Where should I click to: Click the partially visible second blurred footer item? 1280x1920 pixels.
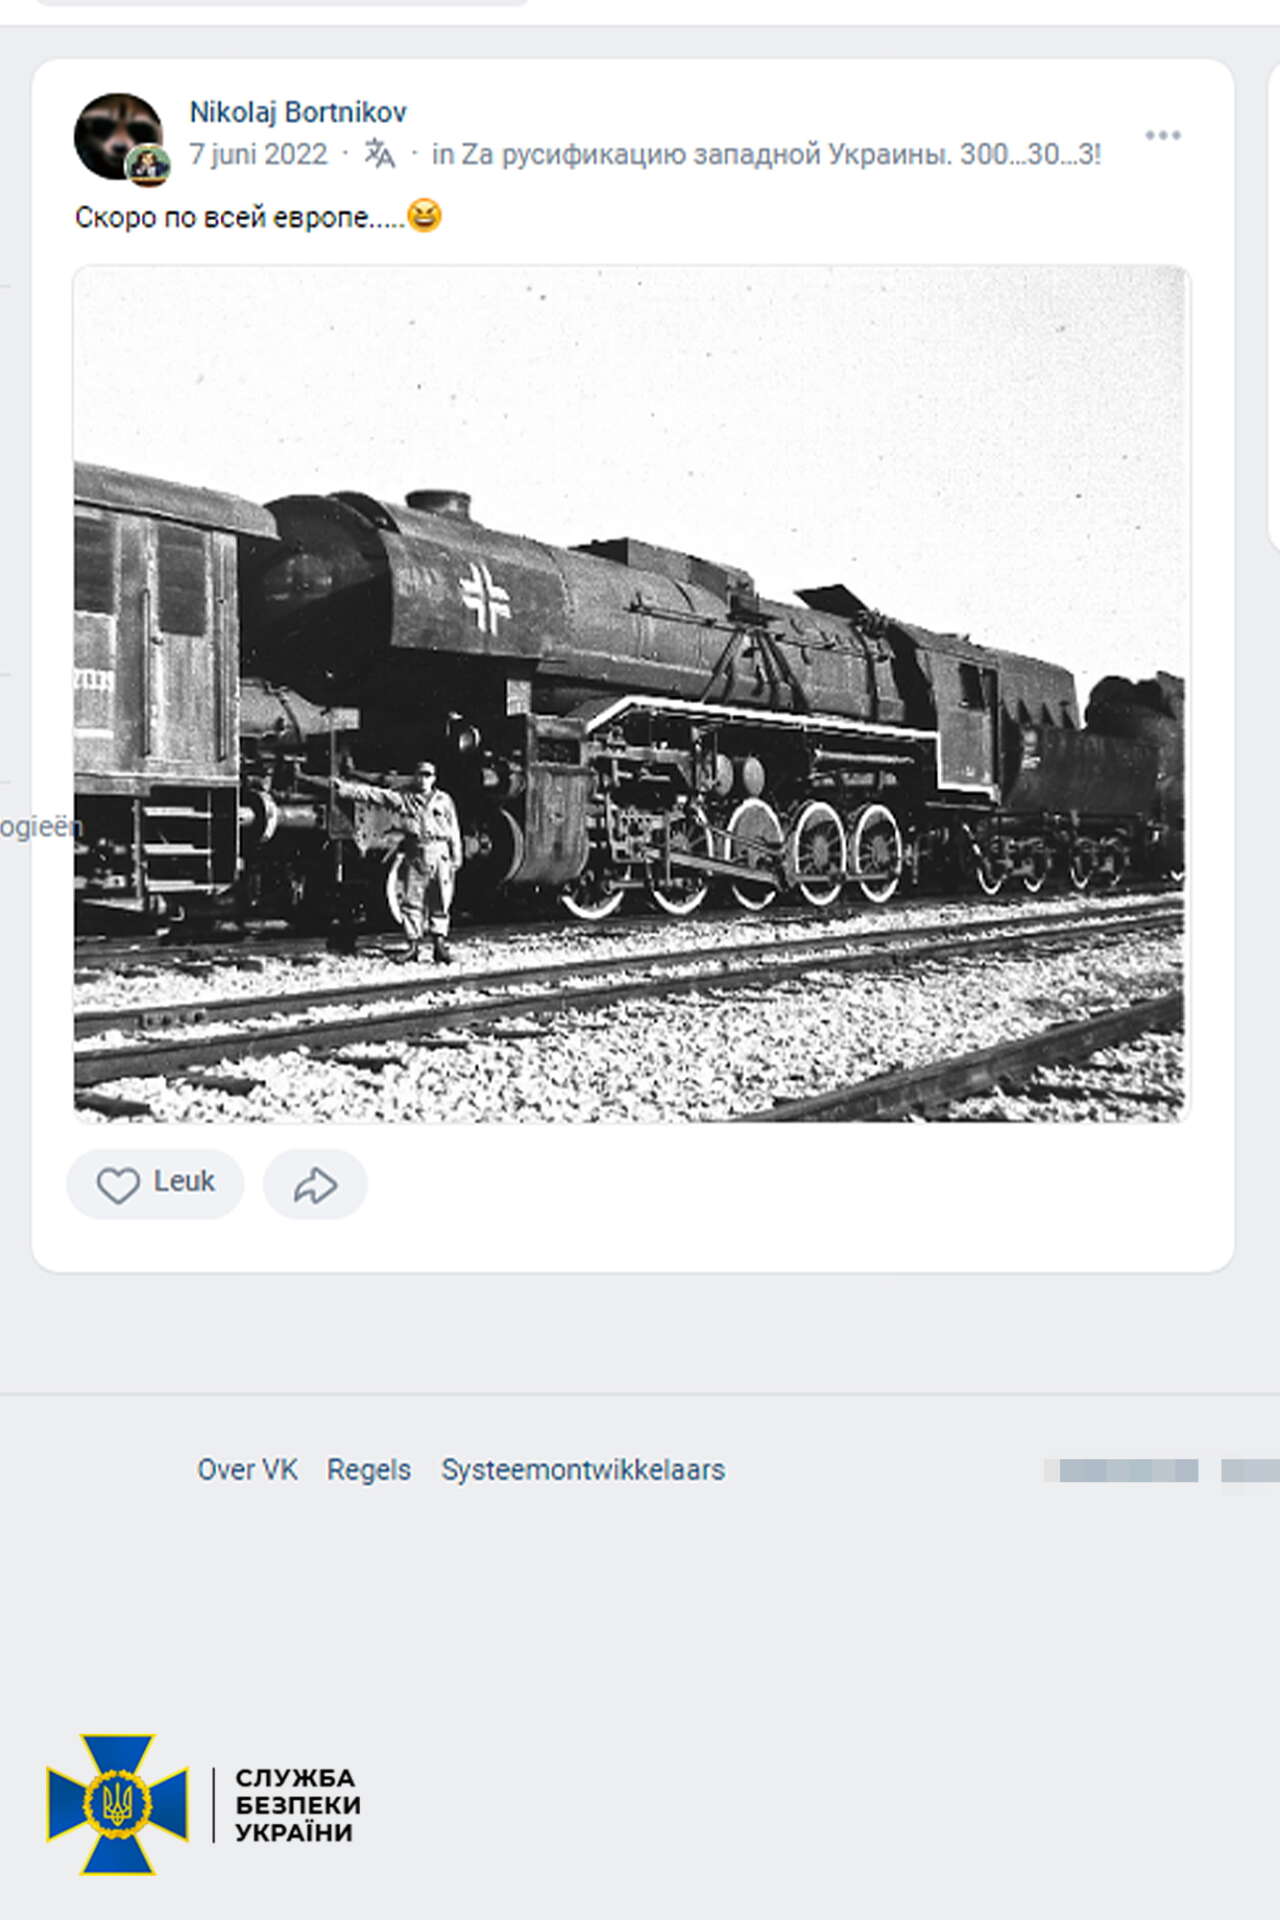point(1251,1470)
